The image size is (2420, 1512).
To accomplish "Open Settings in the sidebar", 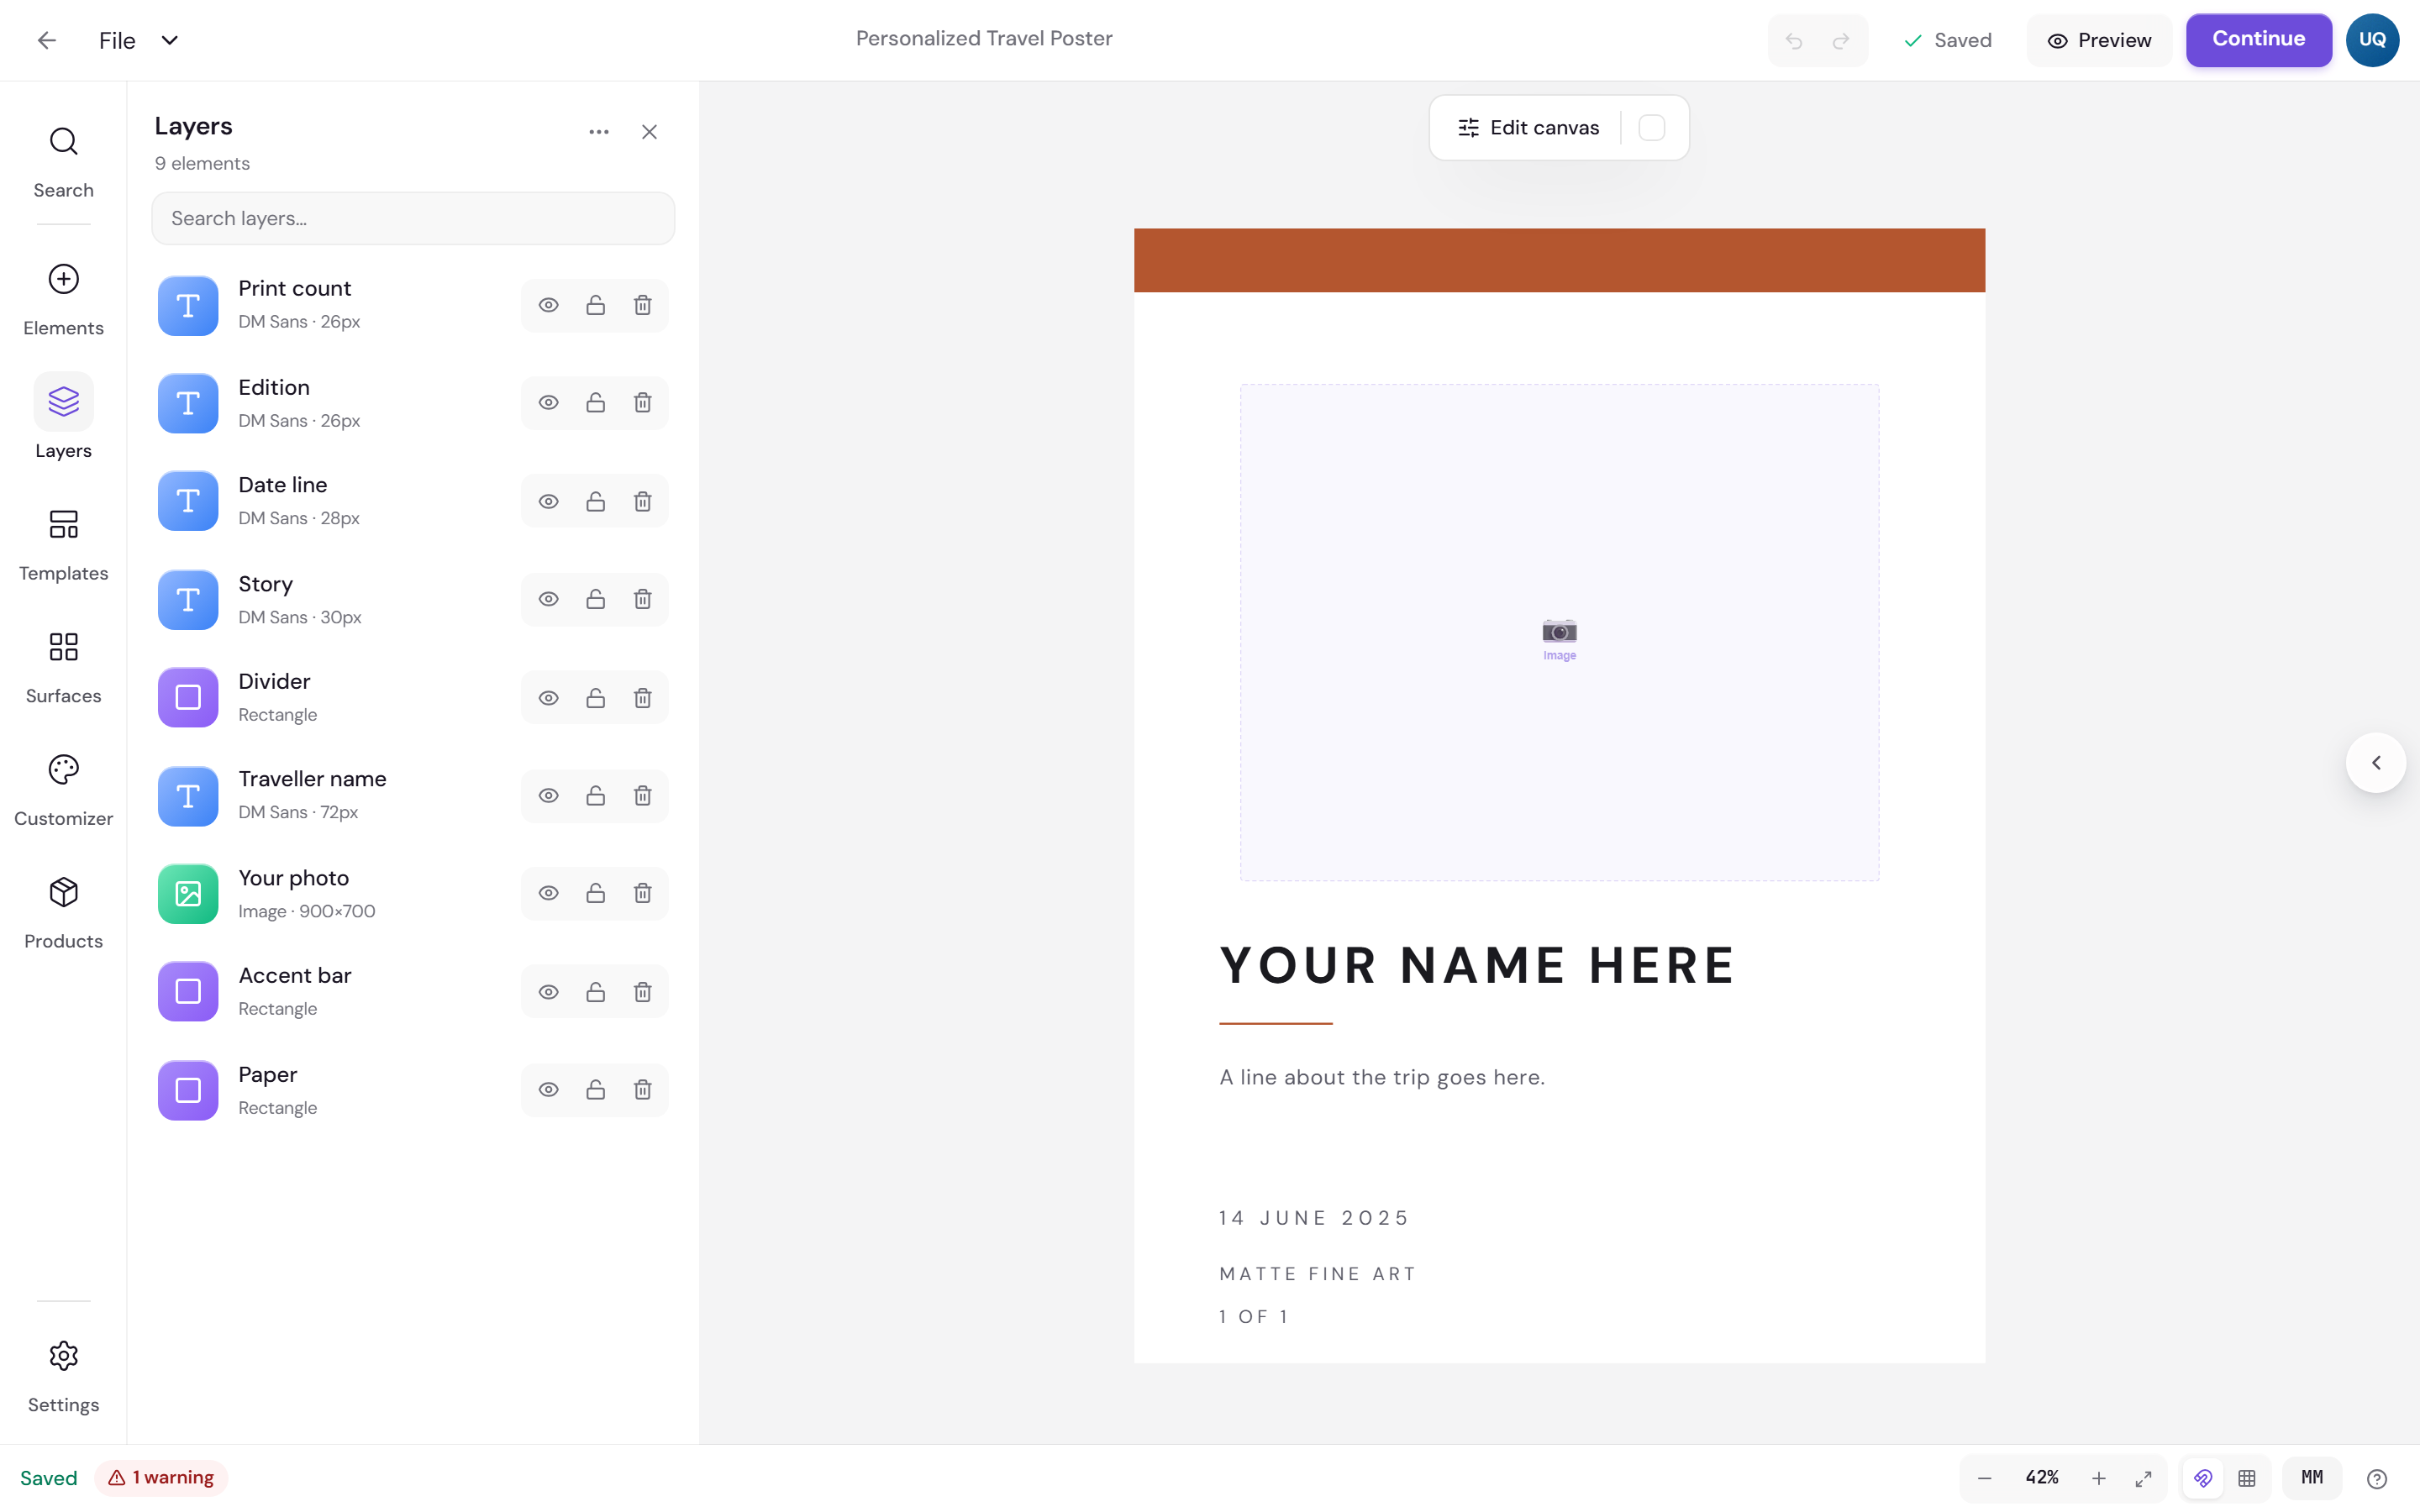I will pyautogui.click(x=63, y=1377).
